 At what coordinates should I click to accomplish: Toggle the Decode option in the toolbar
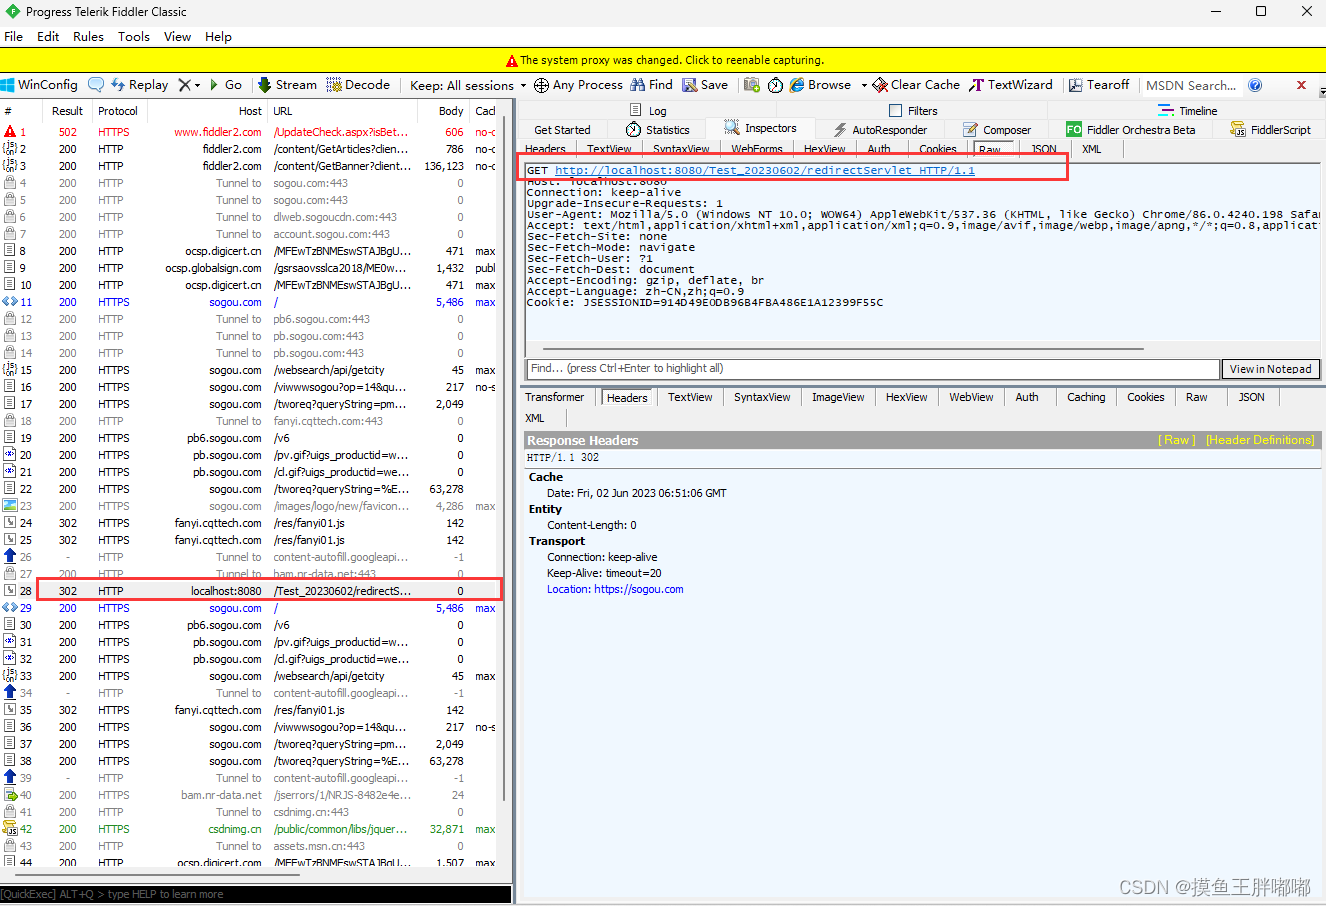click(358, 85)
